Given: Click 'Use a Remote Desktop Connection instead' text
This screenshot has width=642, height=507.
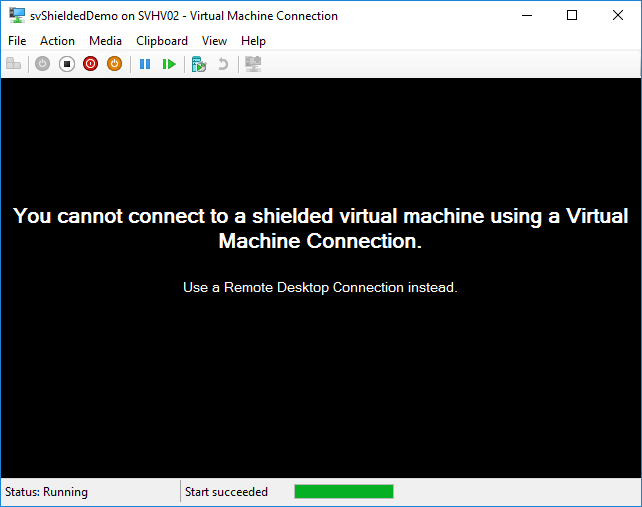Looking at the screenshot, I should (320, 287).
